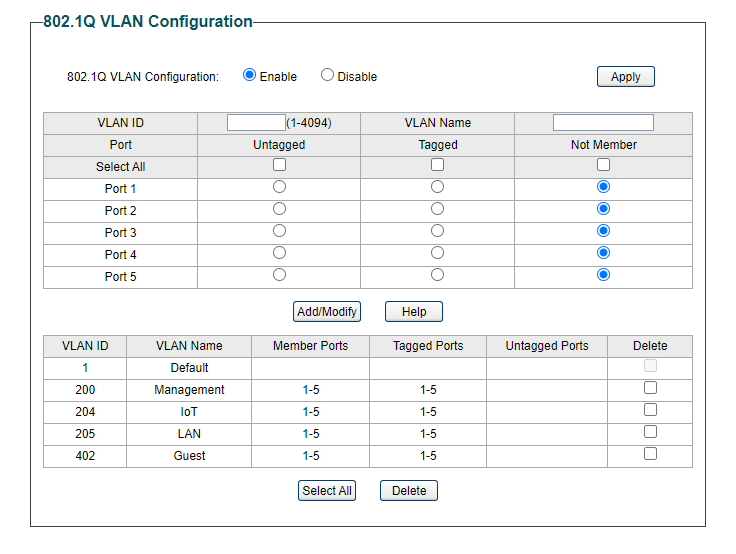Set Port 2 to Untagged
Screen dimensions: 736x554
[279, 209]
